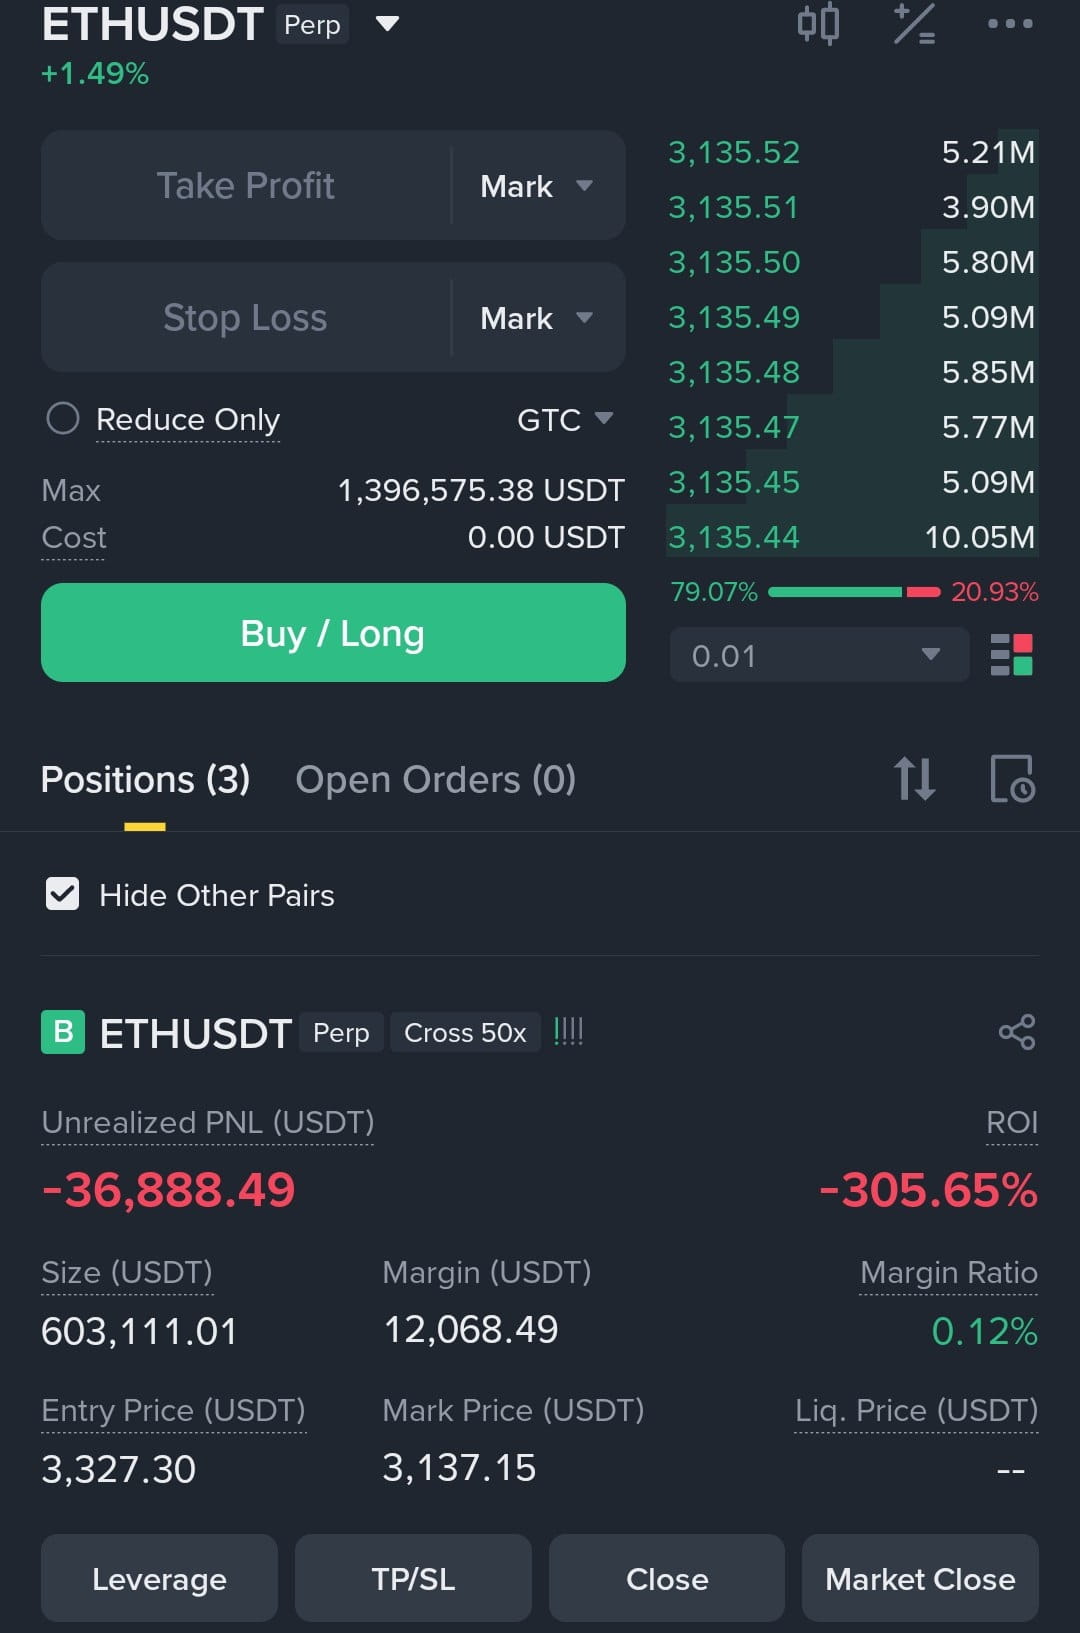Image resolution: width=1080 pixels, height=1633 pixels.
Task: Expand the ETHUSDT pair selector arrow
Action: pyautogui.click(x=387, y=24)
